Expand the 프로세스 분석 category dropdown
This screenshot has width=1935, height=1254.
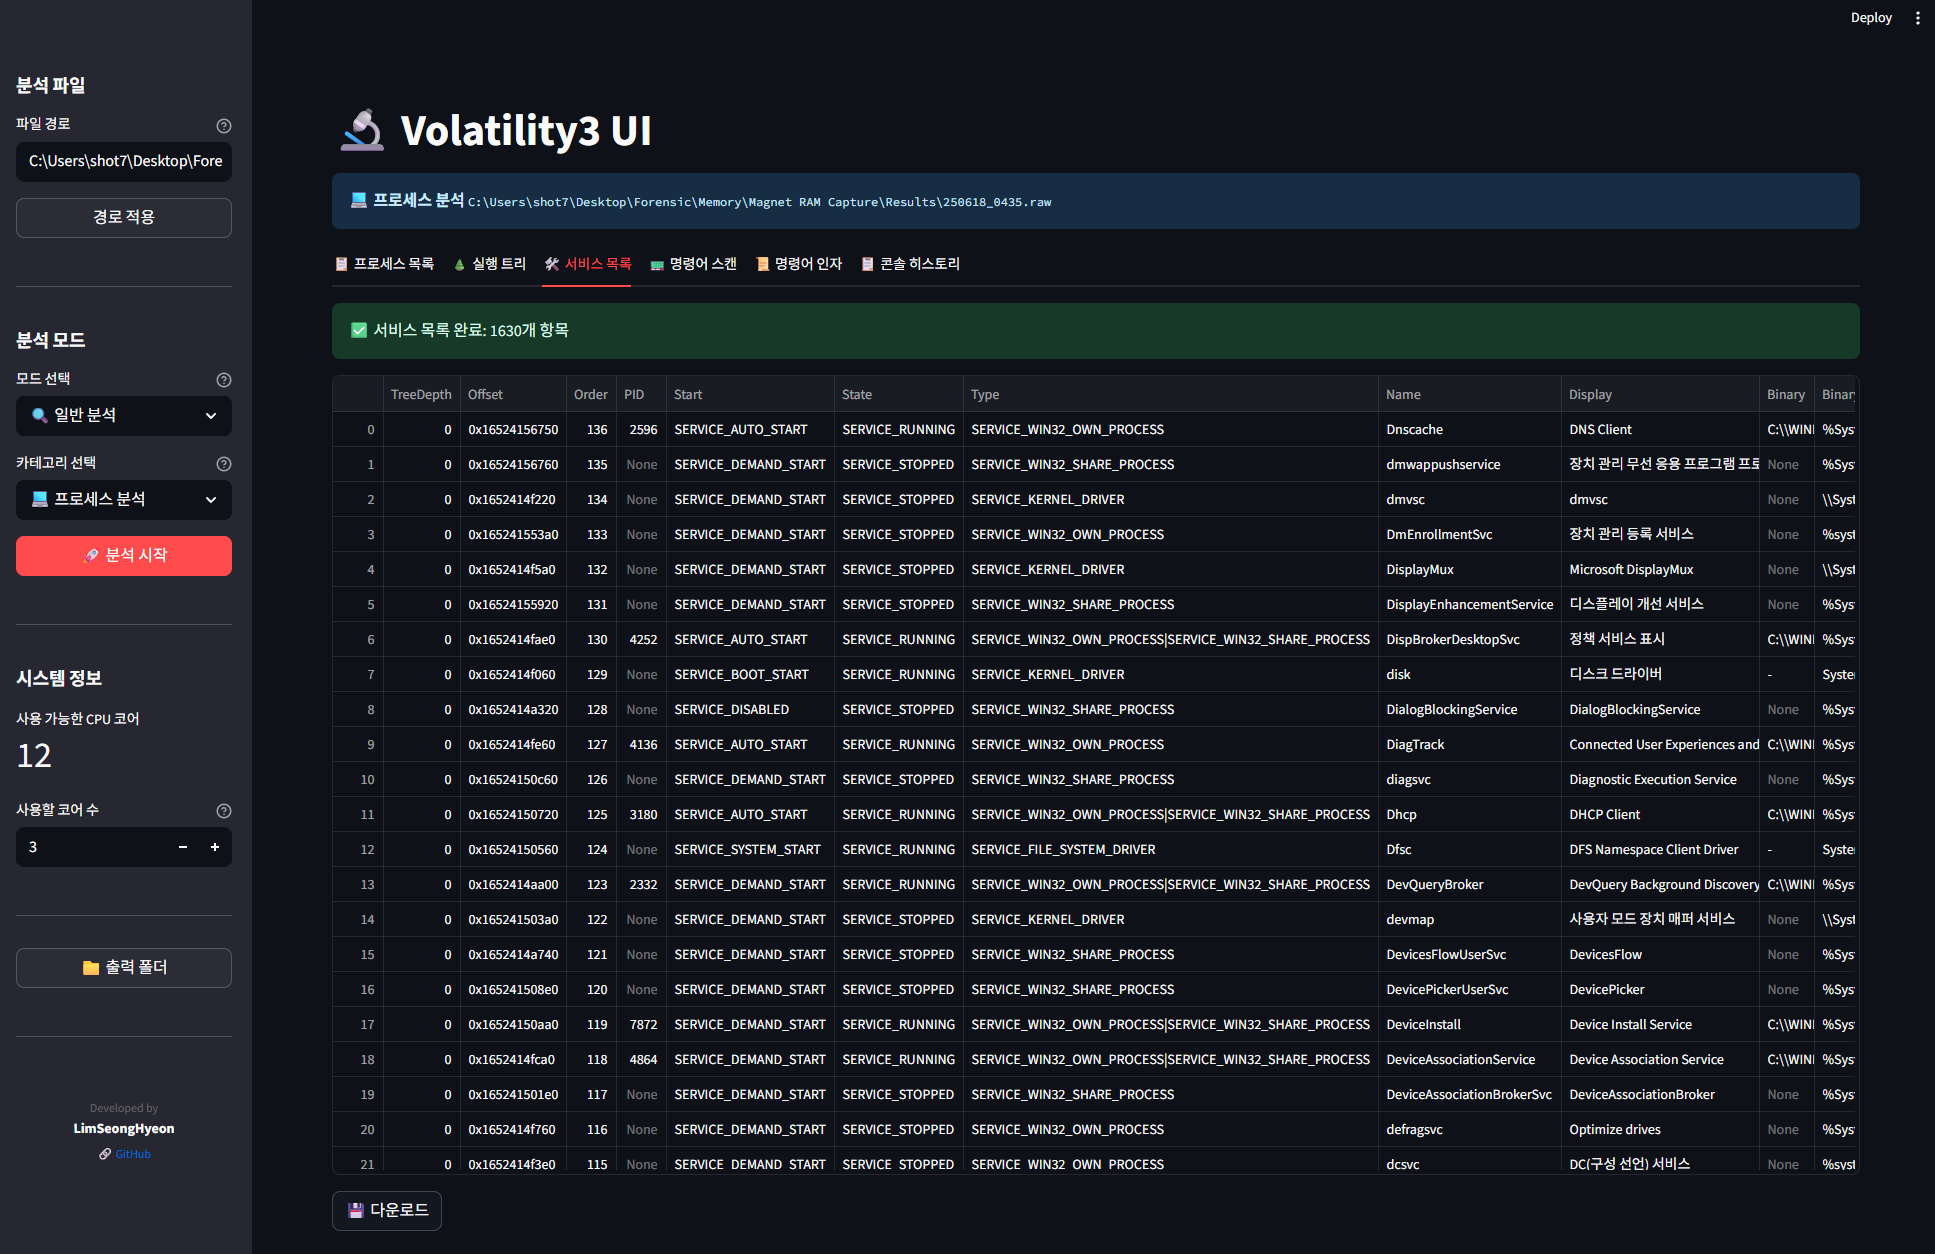(x=124, y=500)
